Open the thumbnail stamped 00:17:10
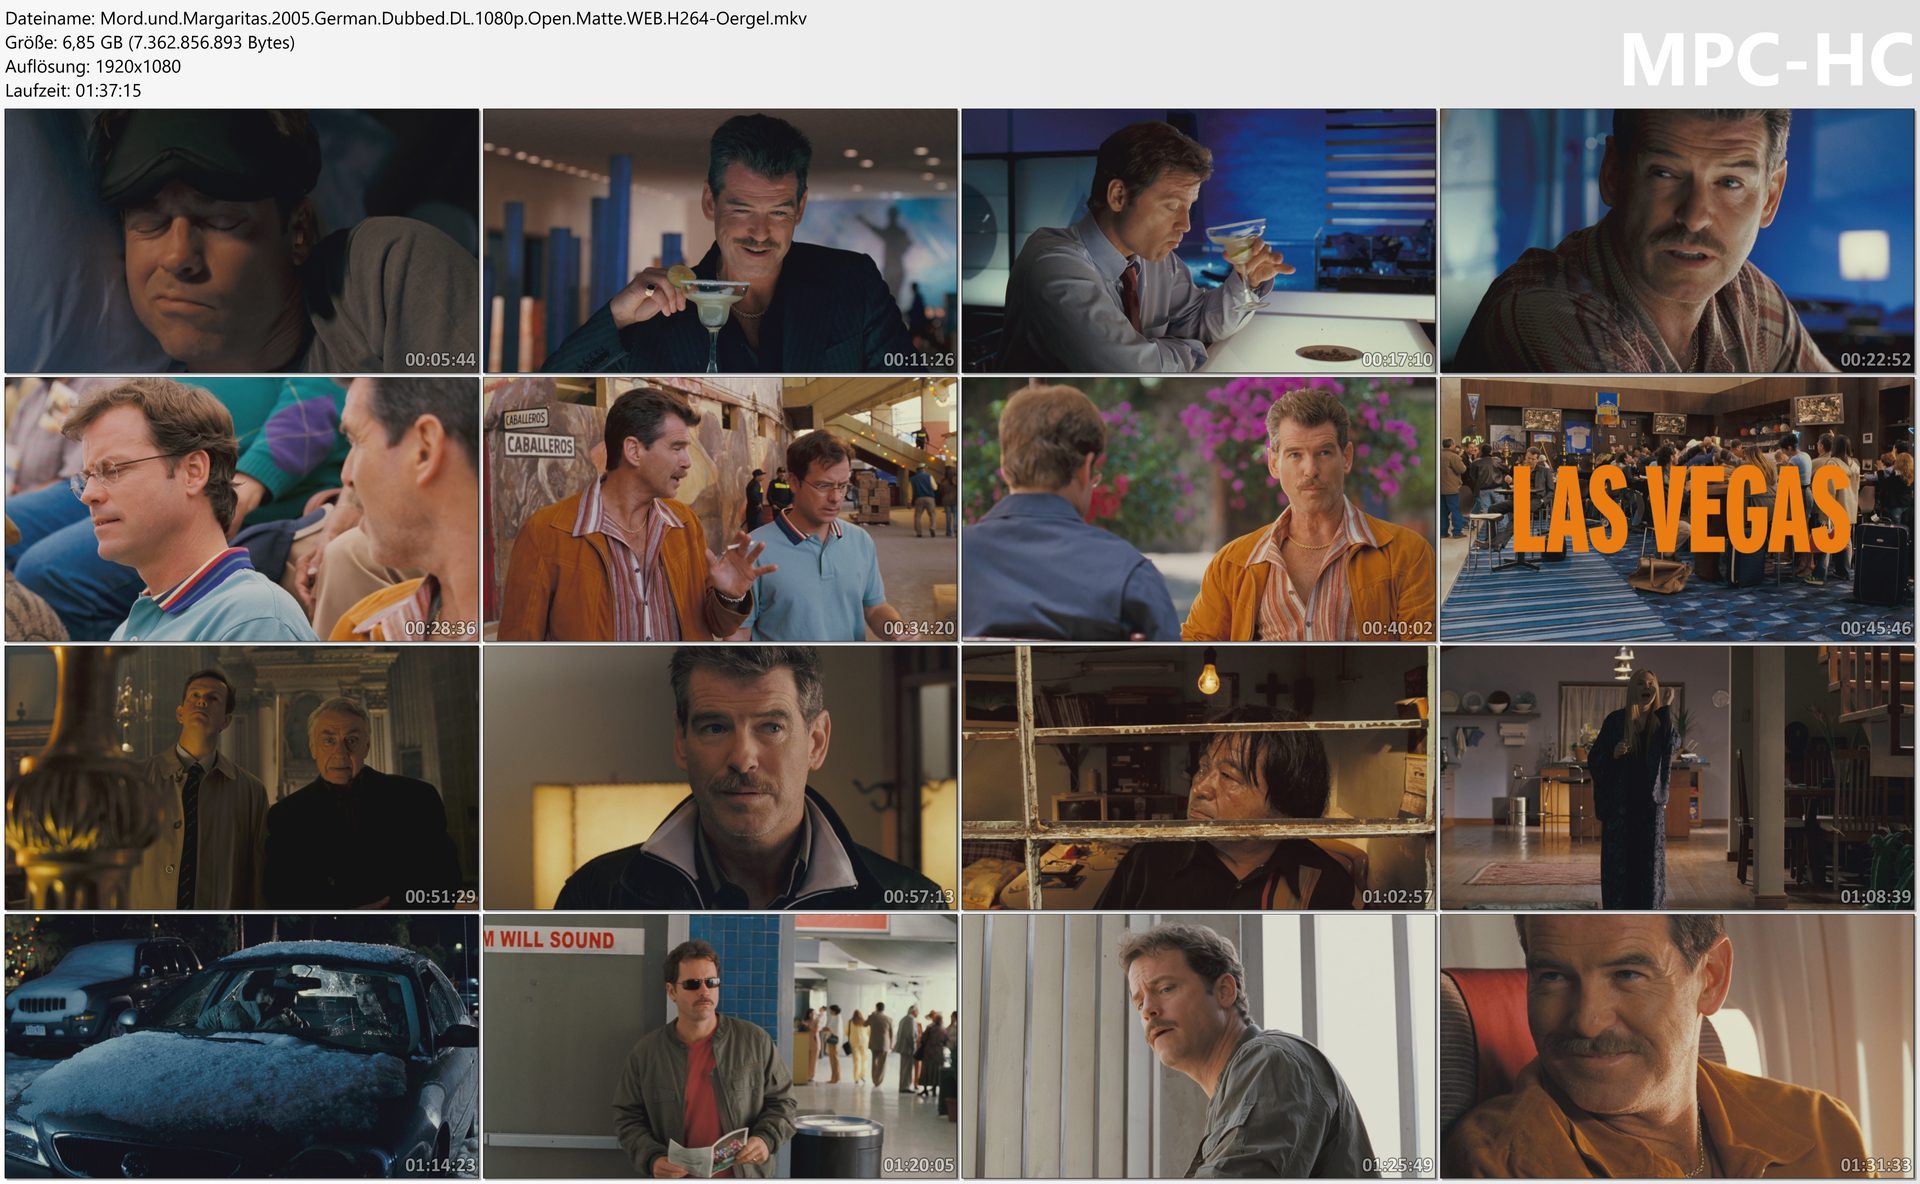This screenshot has height=1184, width=1920. coord(1198,241)
